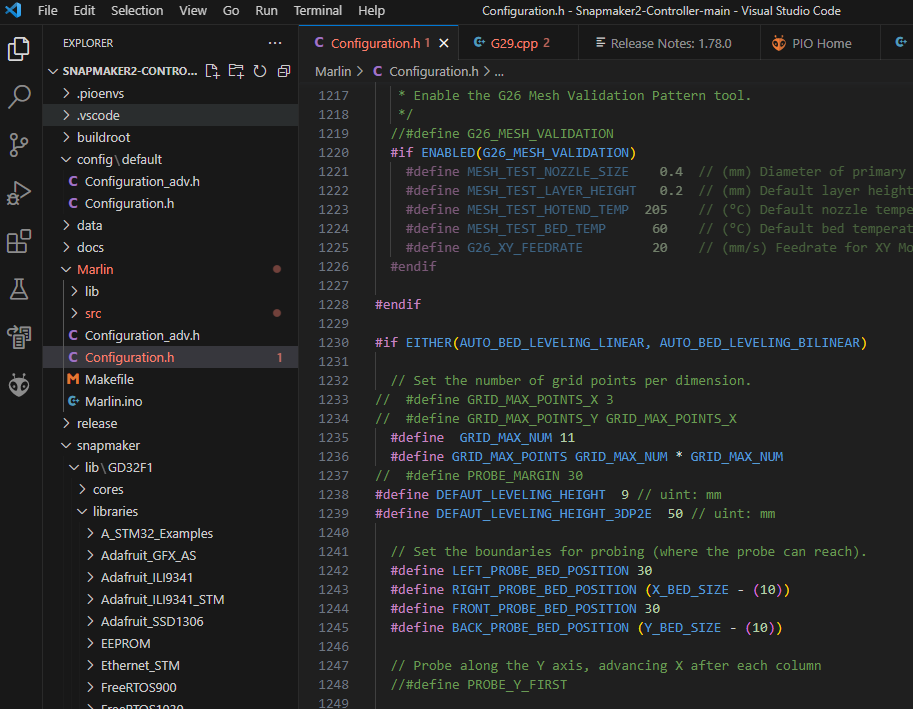Screen dimensions: 913x709
Task: Expand the data folder
Action: (171, 225)
